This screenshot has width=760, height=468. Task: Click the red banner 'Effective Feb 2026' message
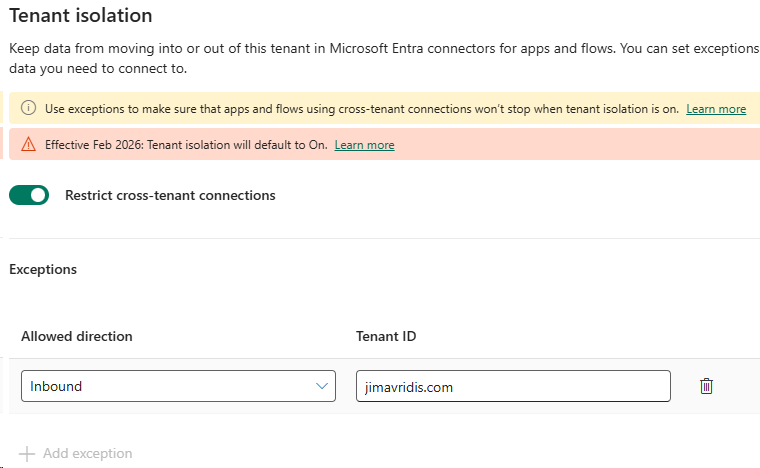coord(186,145)
